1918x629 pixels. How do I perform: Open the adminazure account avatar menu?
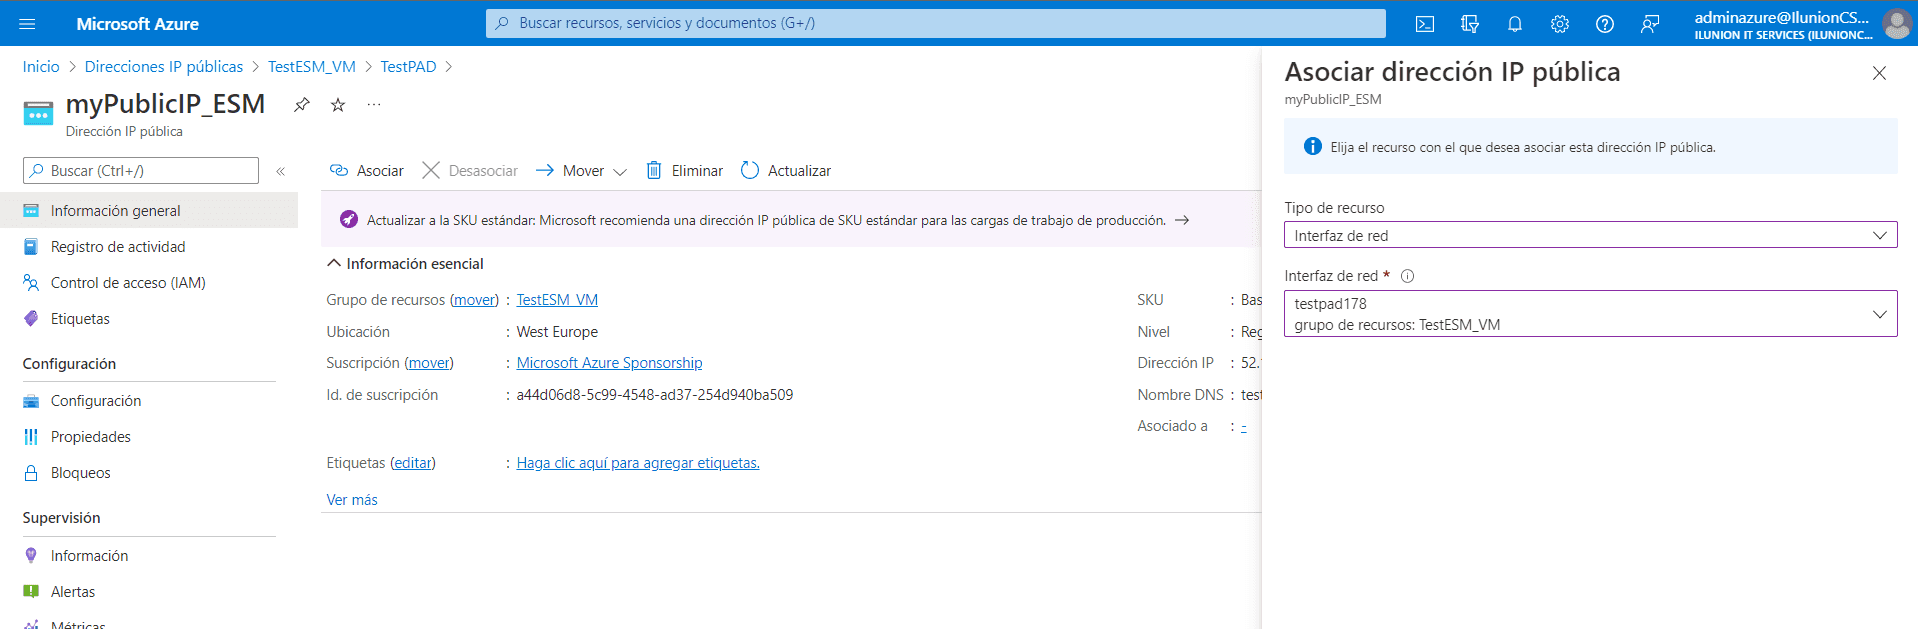1896,24
